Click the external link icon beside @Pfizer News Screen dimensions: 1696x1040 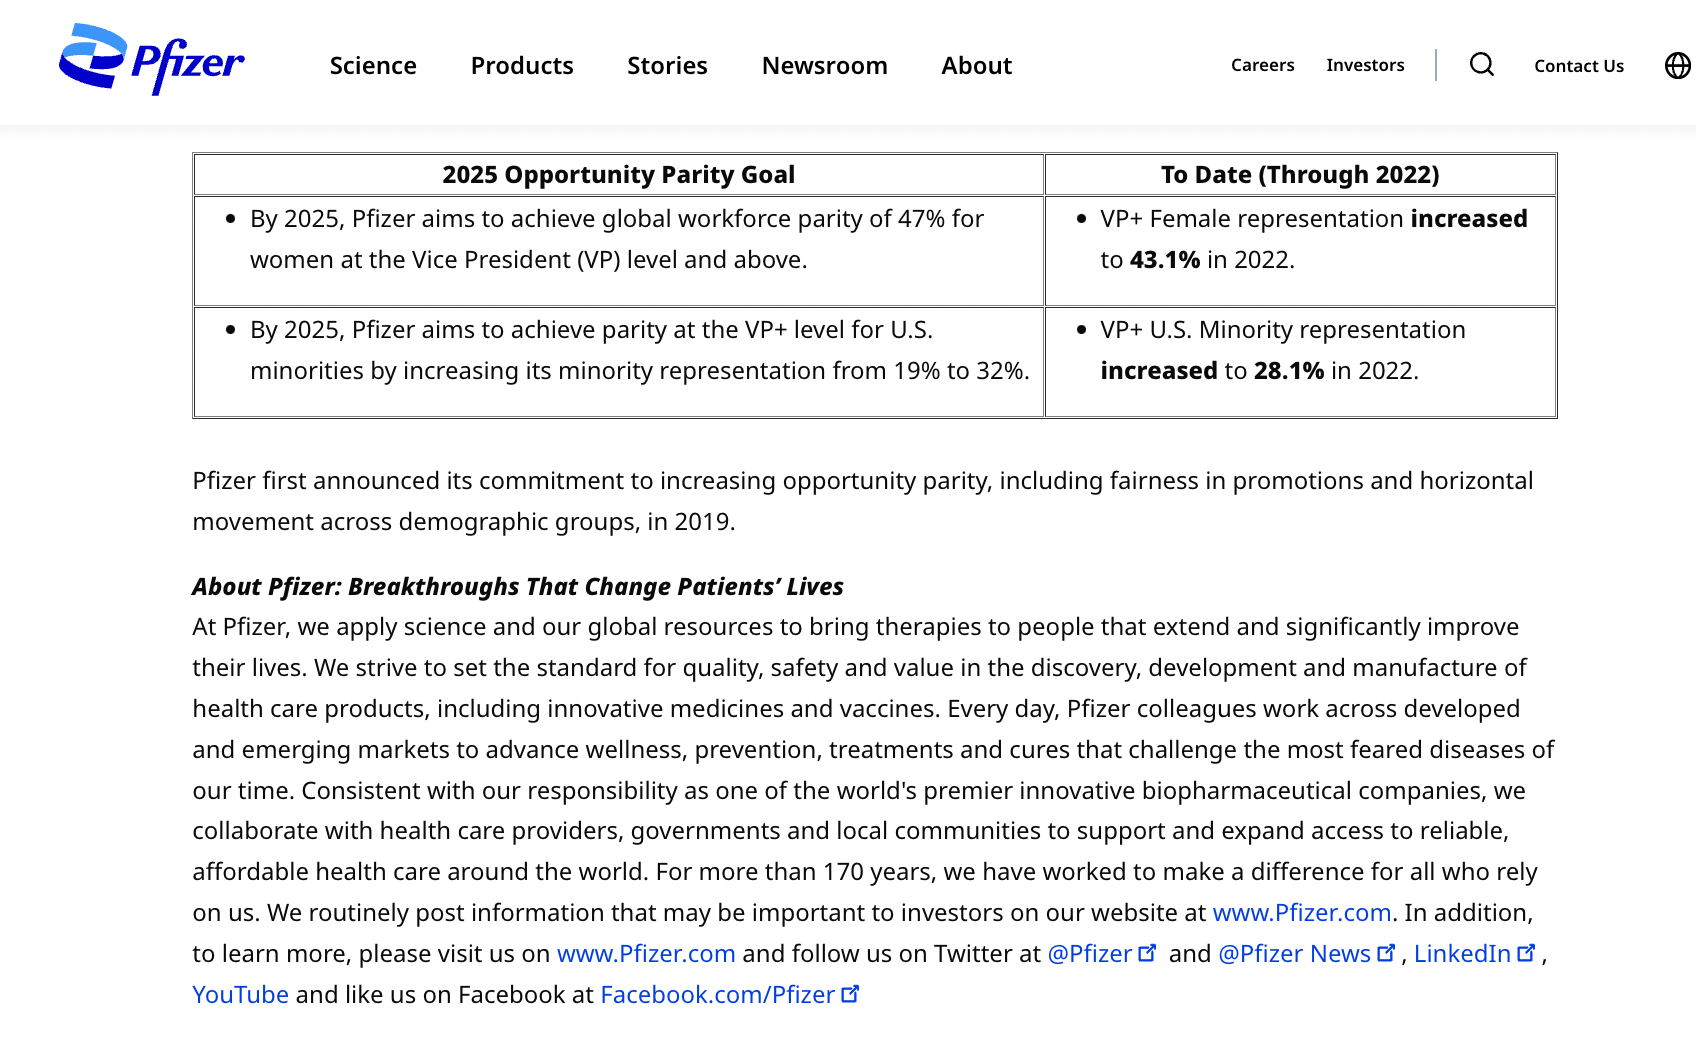(1387, 951)
